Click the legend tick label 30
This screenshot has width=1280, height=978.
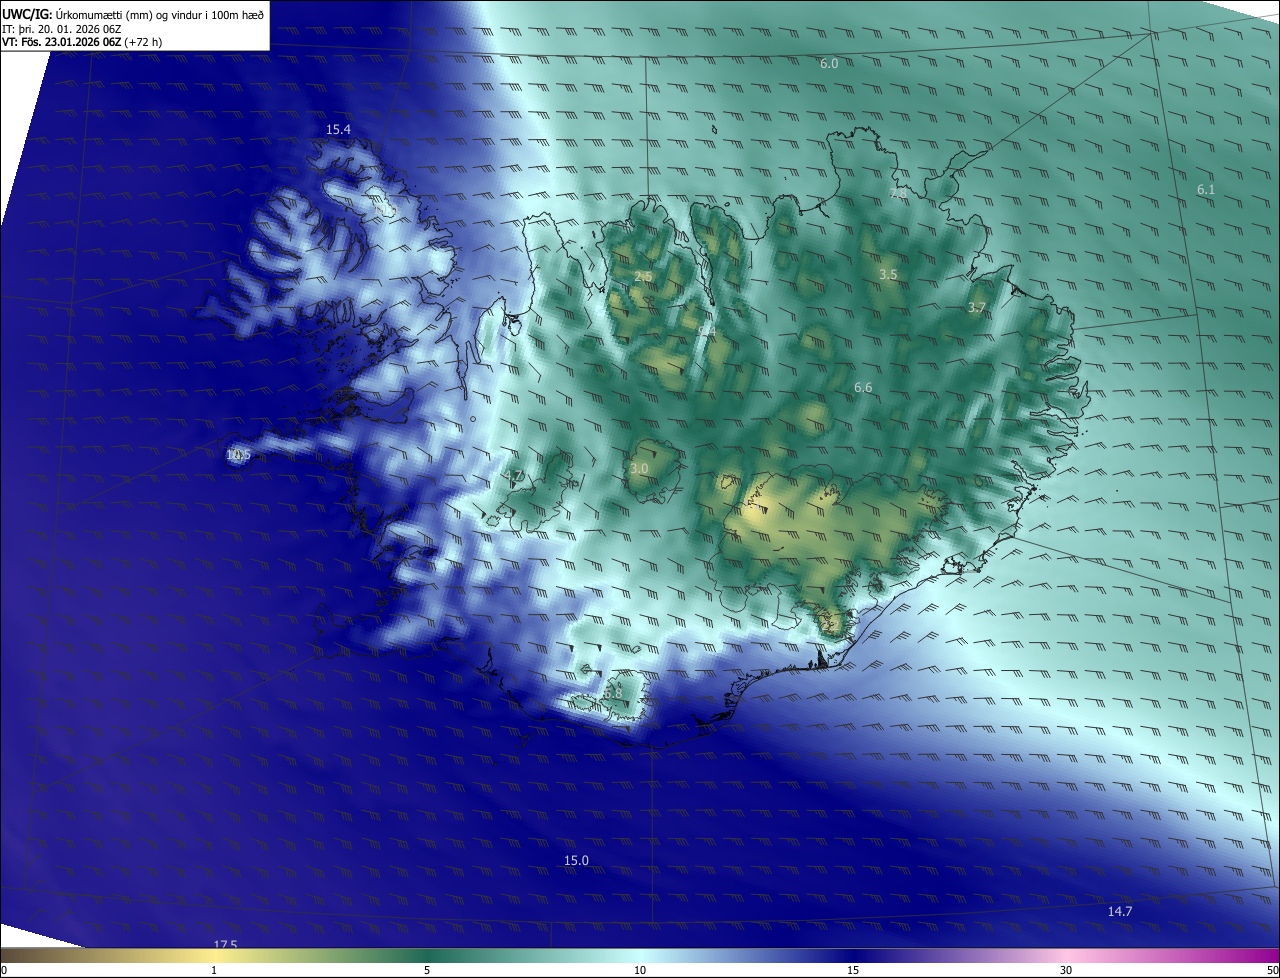1066,971
